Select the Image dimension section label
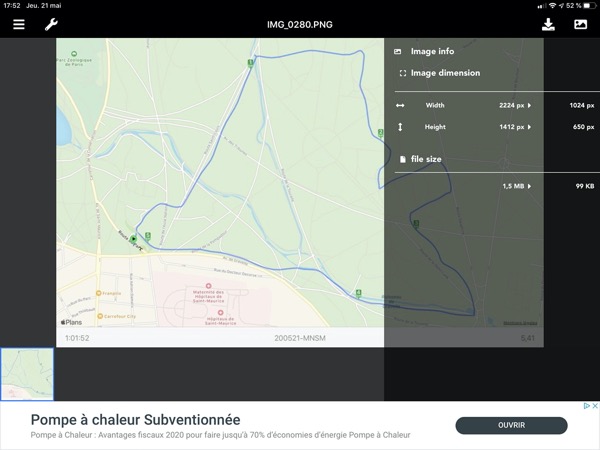This screenshot has height=450, width=600. pos(445,73)
